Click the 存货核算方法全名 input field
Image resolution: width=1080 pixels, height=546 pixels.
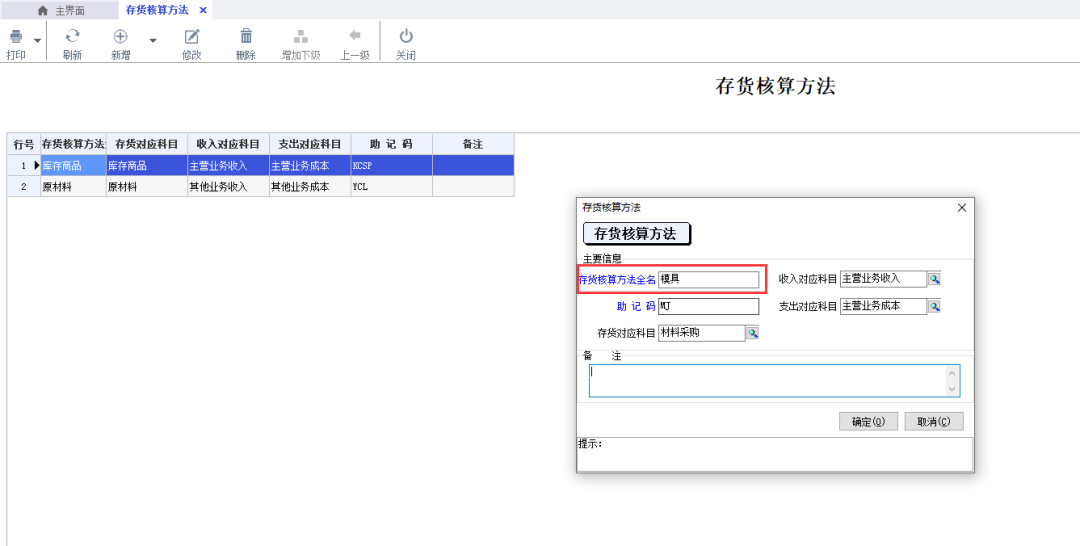(x=708, y=280)
